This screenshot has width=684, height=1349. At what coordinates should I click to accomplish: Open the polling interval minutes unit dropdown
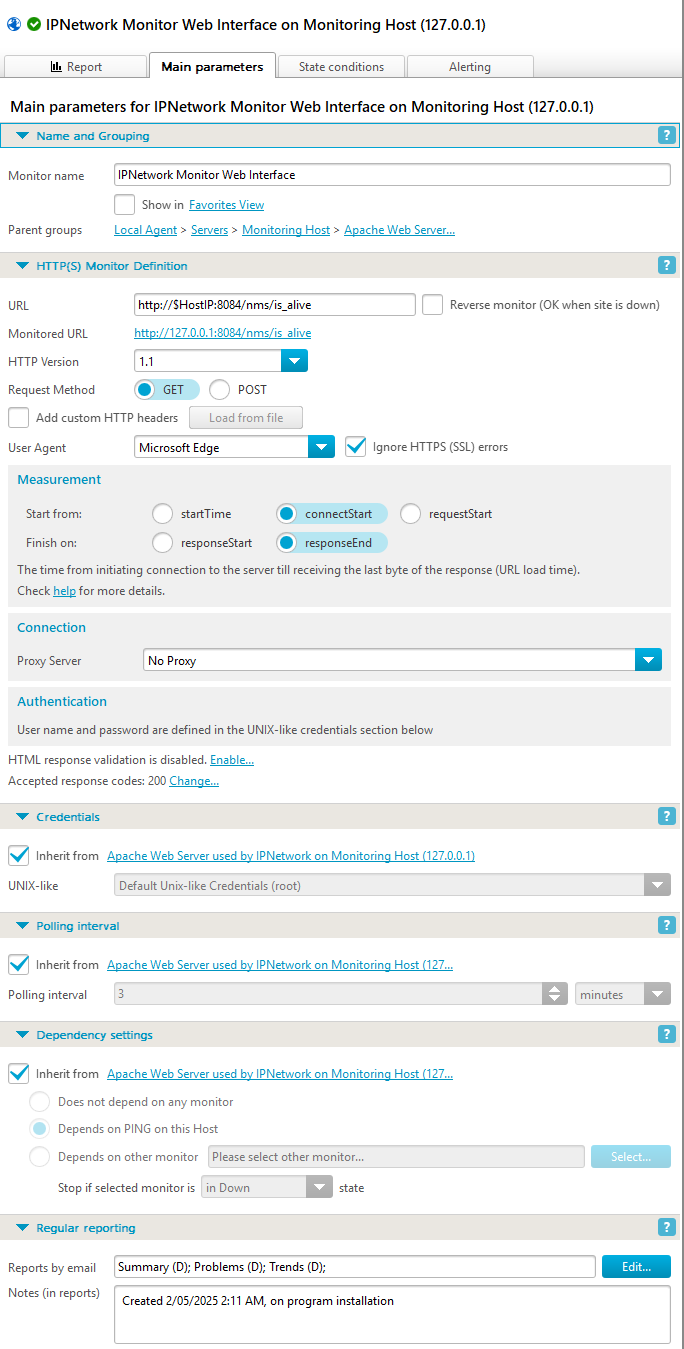tap(657, 994)
